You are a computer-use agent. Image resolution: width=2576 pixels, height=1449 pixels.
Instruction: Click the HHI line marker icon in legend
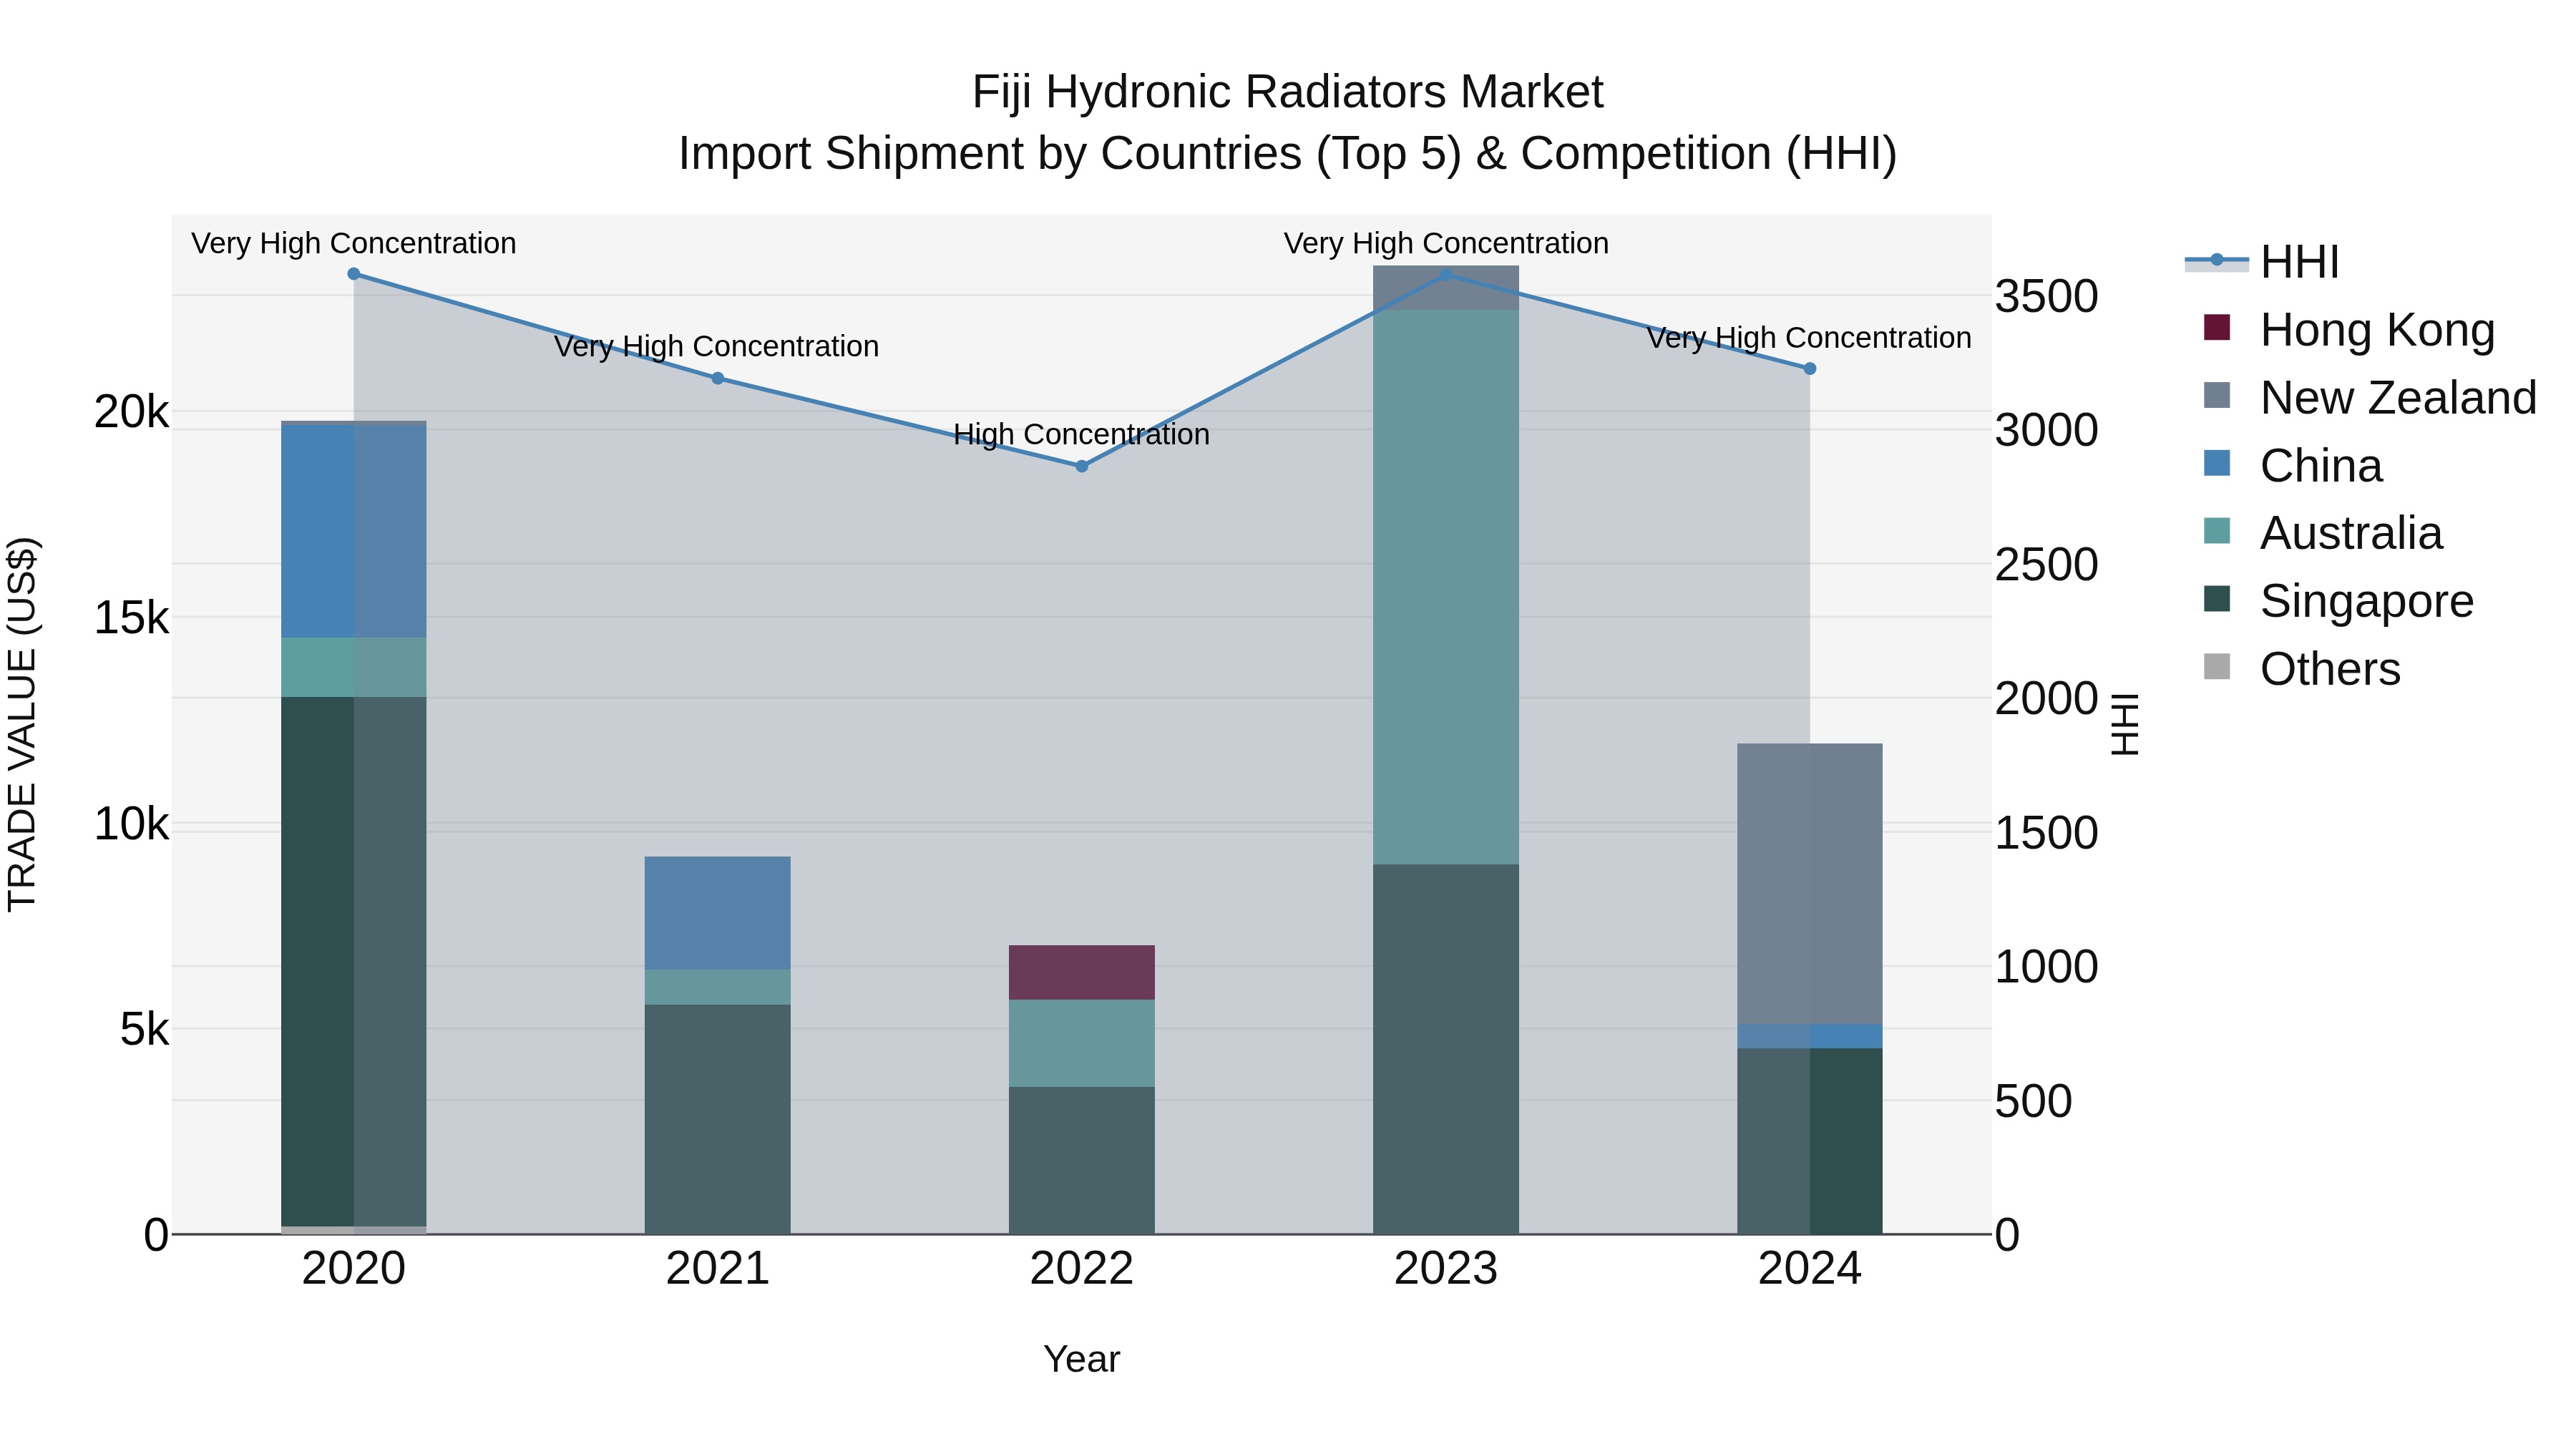[x=2217, y=261]
